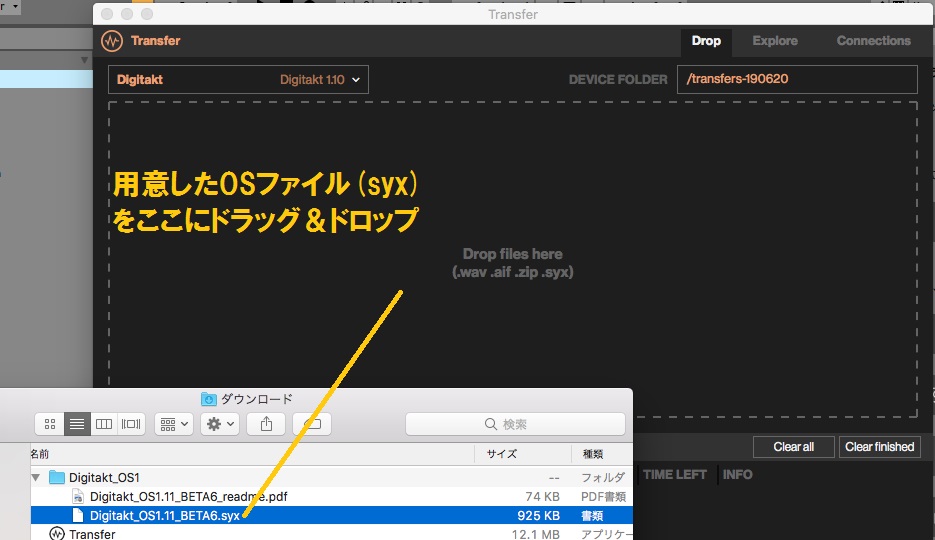Click the TIME LEFT column header
Screen dimensions: 935x540
point(674,474)
